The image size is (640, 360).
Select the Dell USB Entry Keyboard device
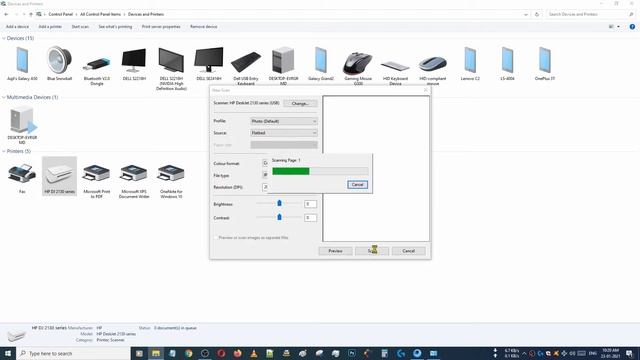tap(246, 67)
